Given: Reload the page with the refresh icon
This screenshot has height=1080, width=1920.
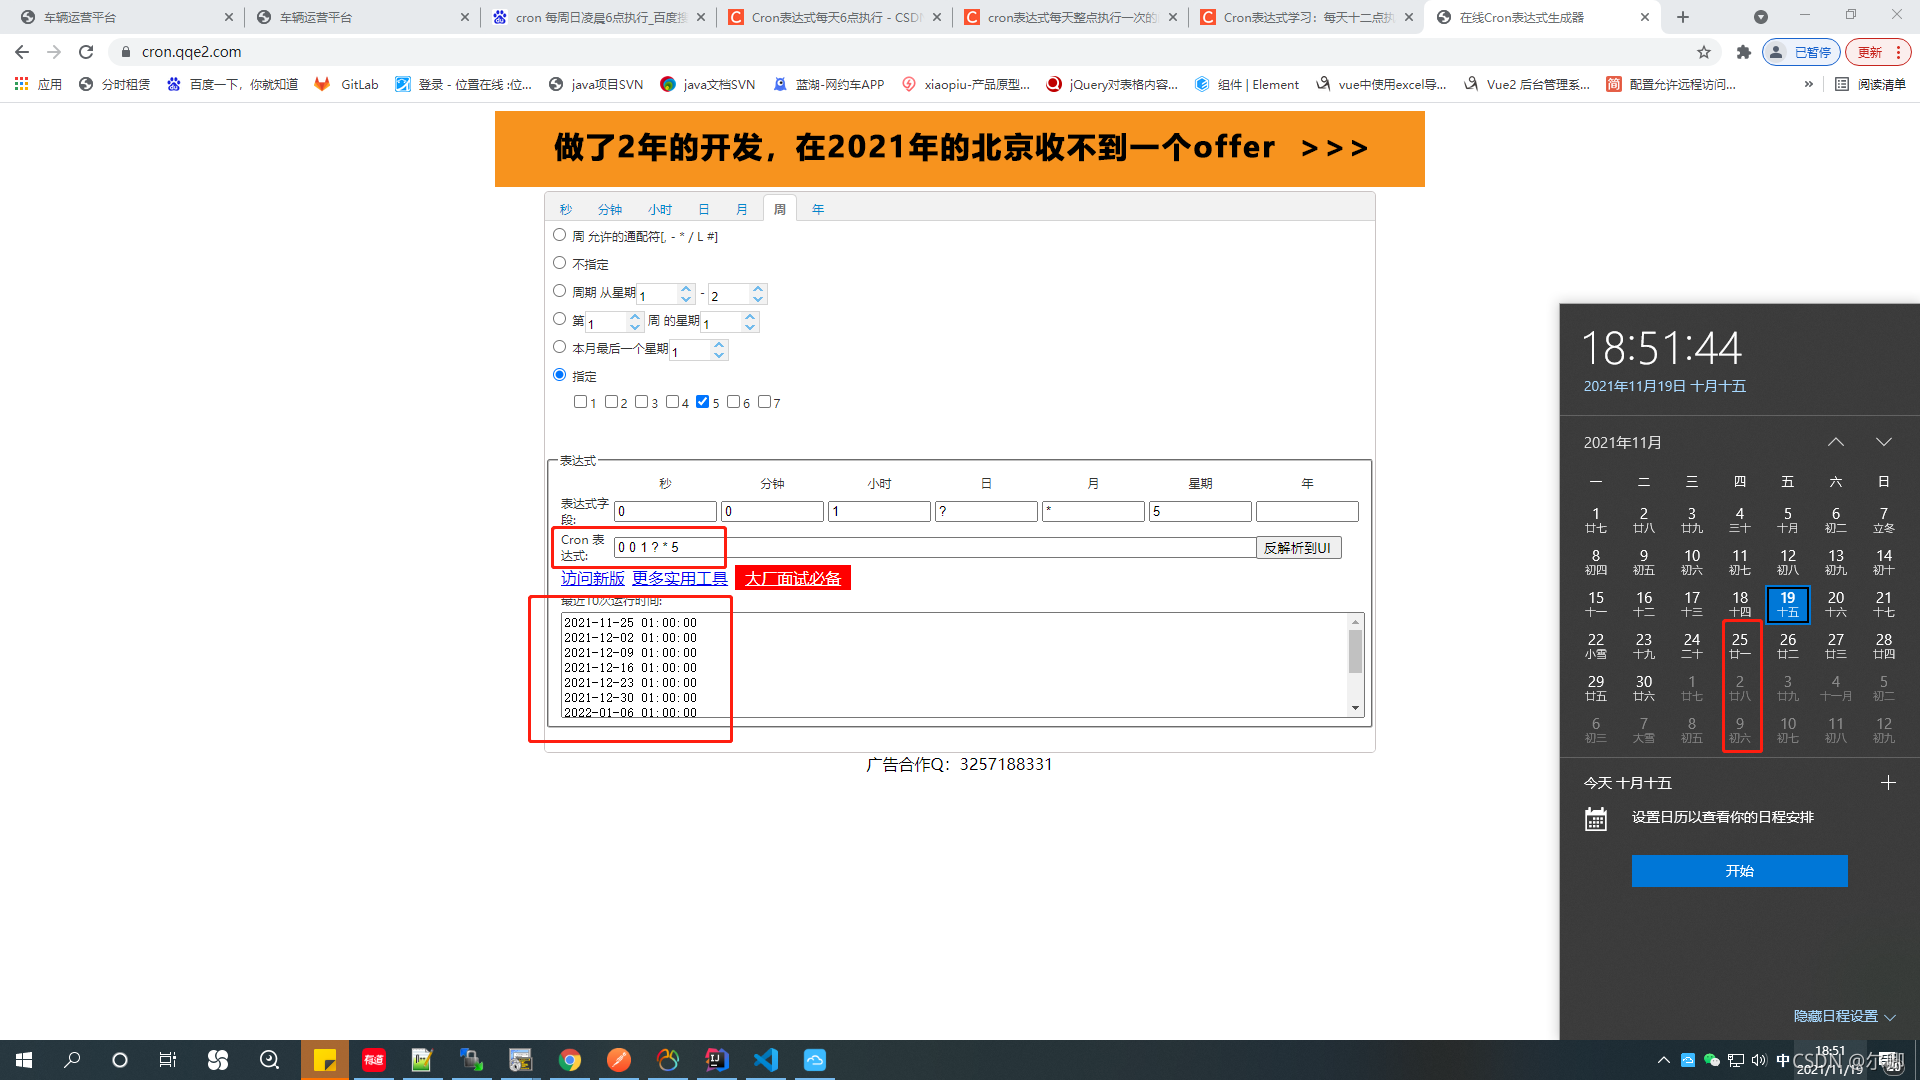Looking at the screenshot, I should (x=85, y=52).
